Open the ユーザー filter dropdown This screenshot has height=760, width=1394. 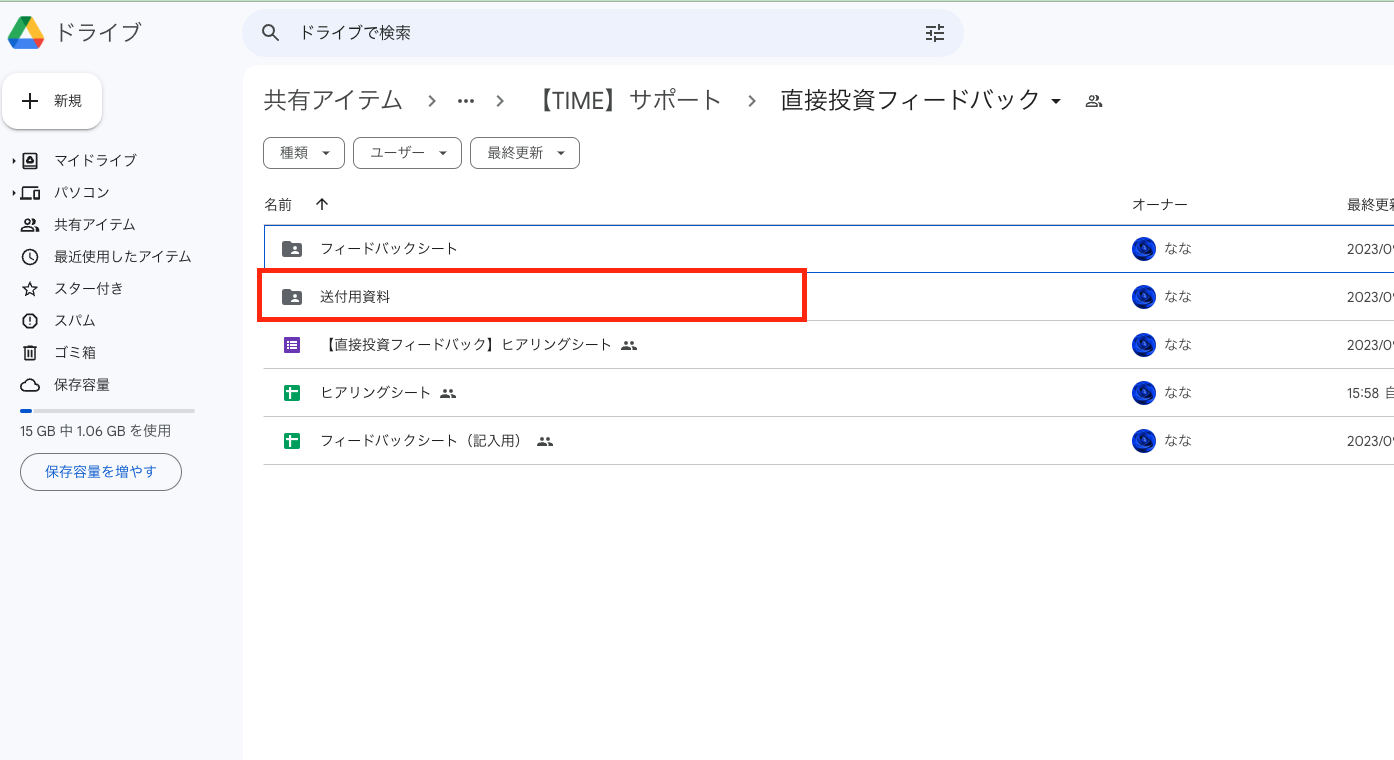[407, 152]
